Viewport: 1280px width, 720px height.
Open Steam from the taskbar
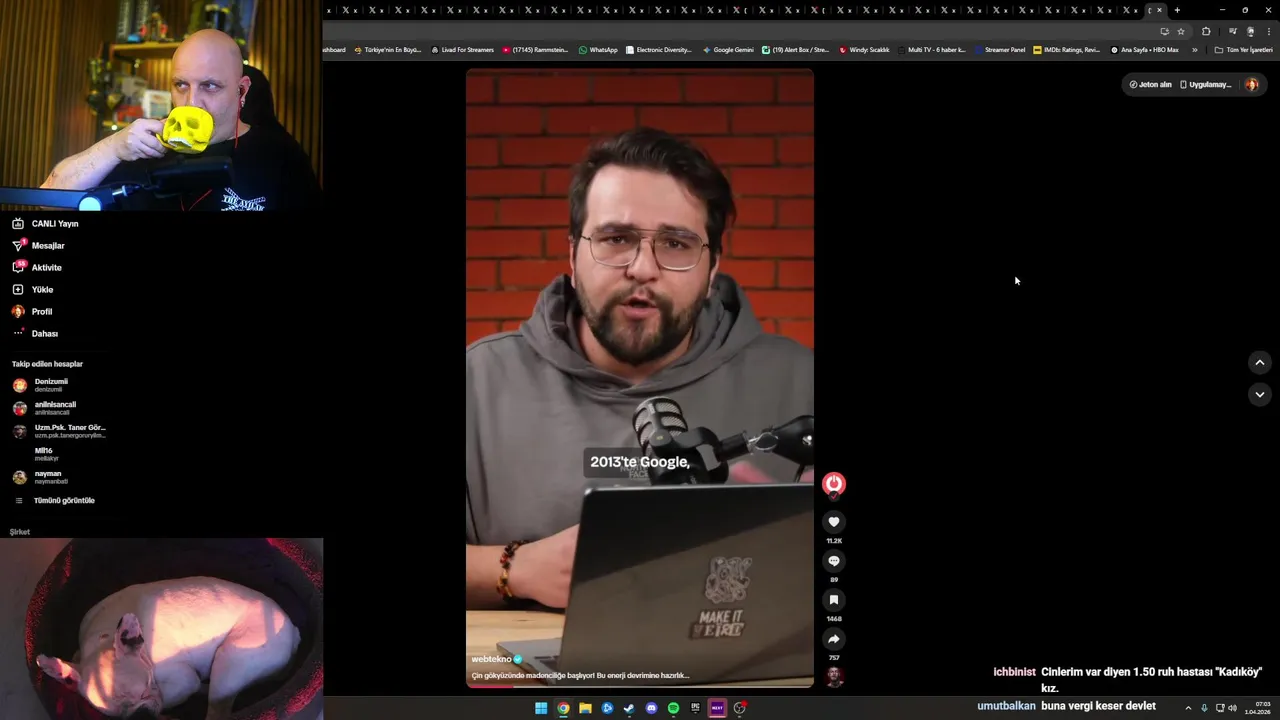click(x=629, y=708)
